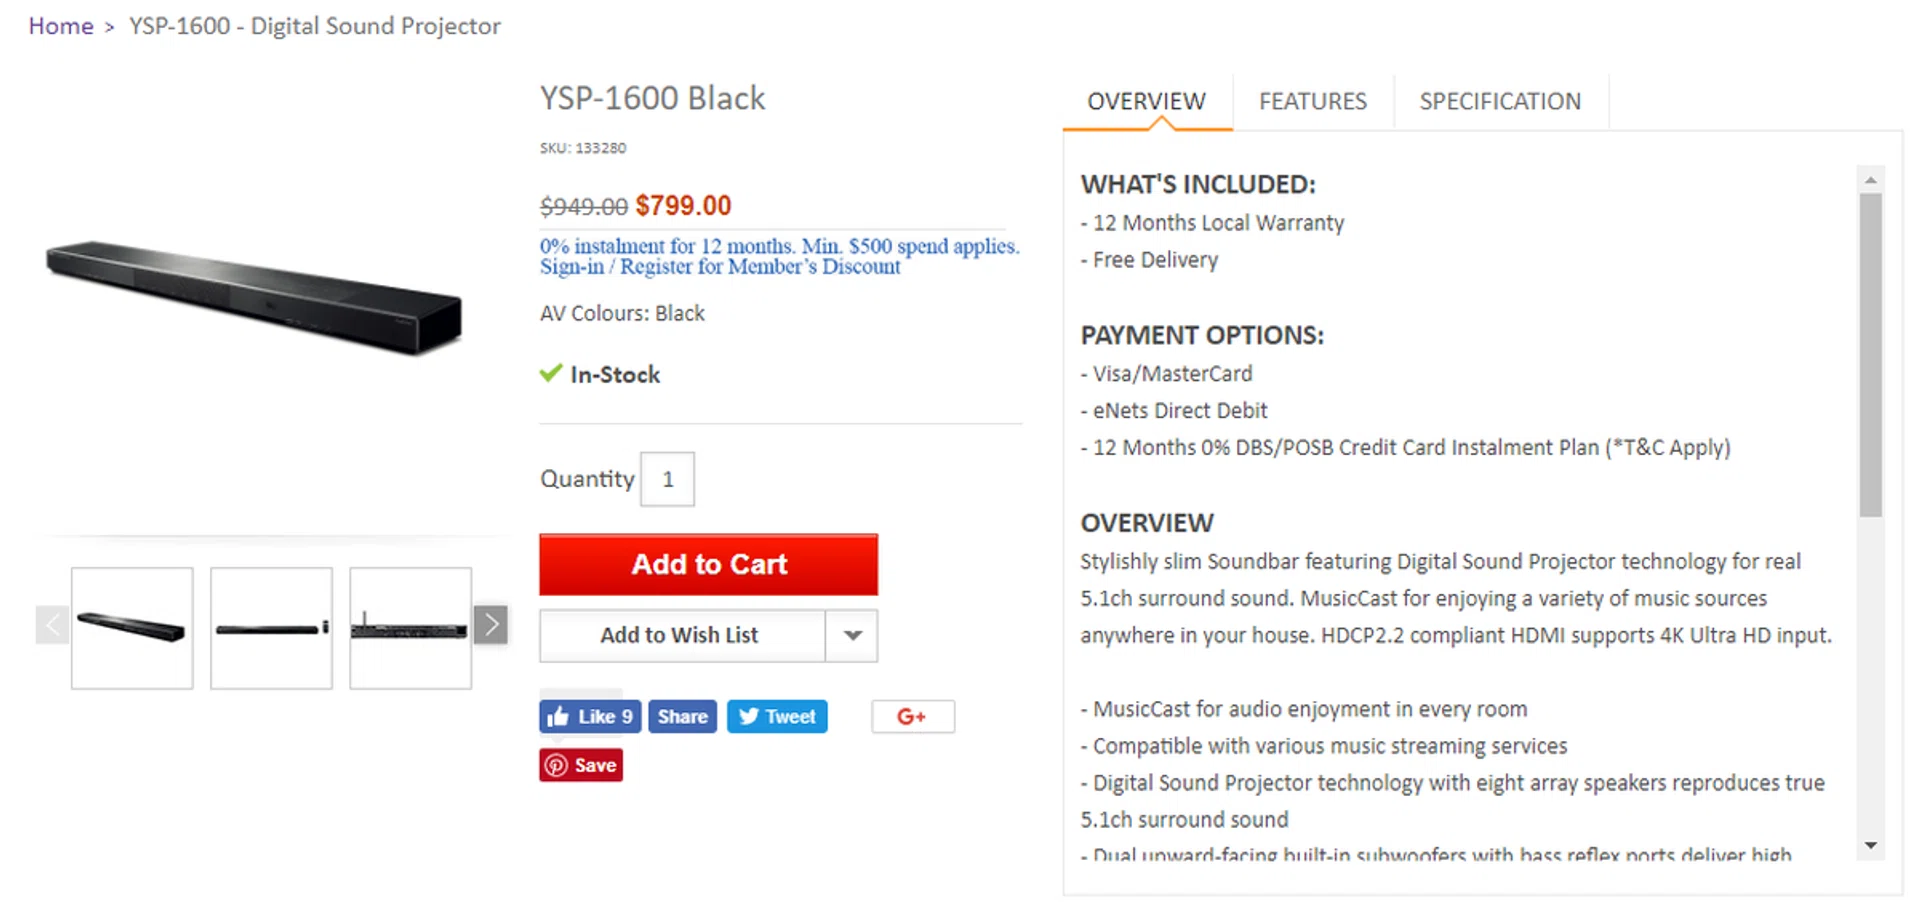Expand the Add to Wish List dropdown

coord(852,636)
